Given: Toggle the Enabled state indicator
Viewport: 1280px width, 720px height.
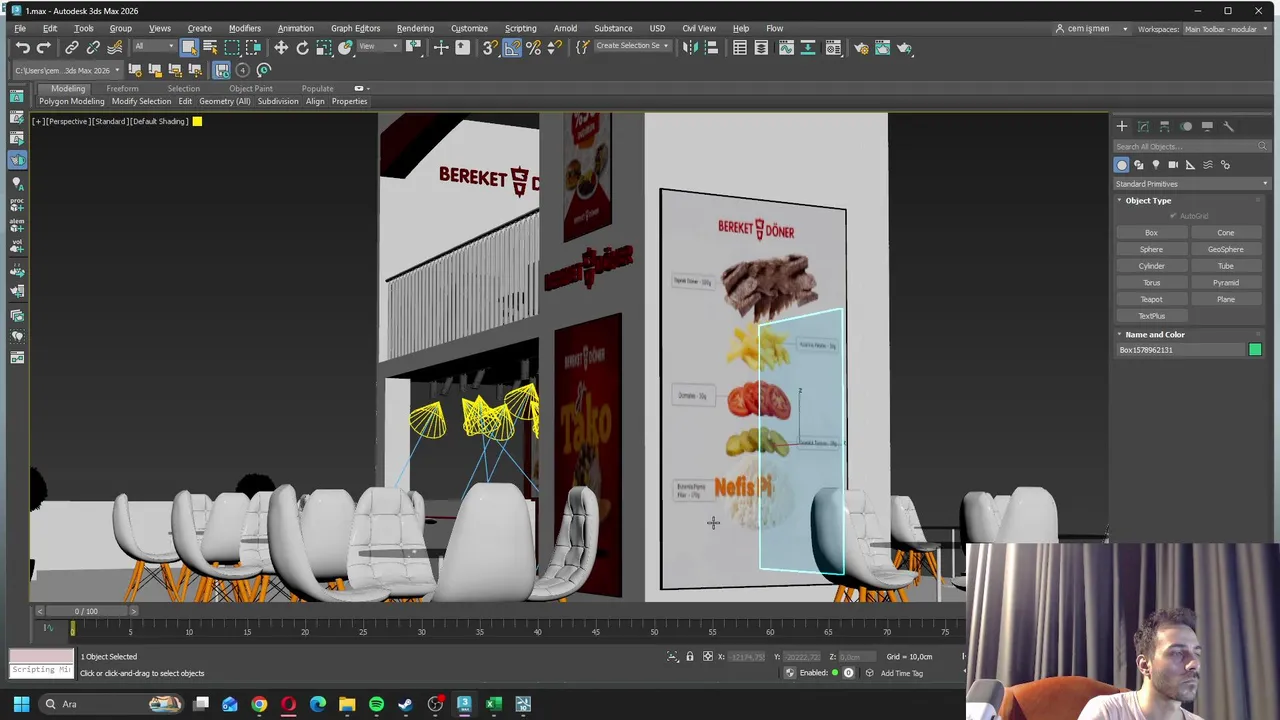Looking at the screenshot, I should coord(835,673).
